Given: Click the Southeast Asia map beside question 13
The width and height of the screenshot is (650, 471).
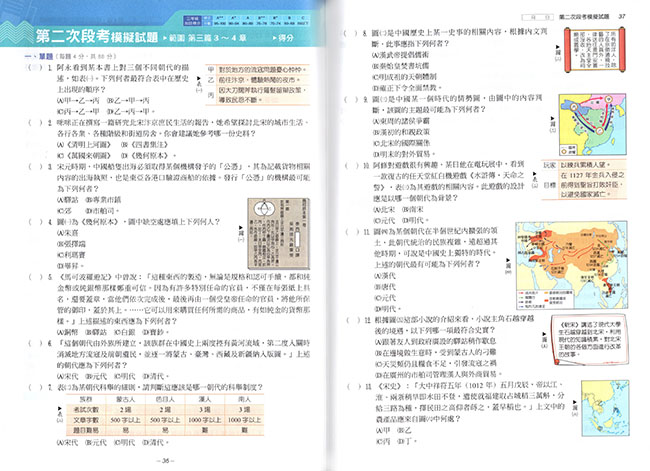Looking at the screenshot, I should [x=604, y=408].
